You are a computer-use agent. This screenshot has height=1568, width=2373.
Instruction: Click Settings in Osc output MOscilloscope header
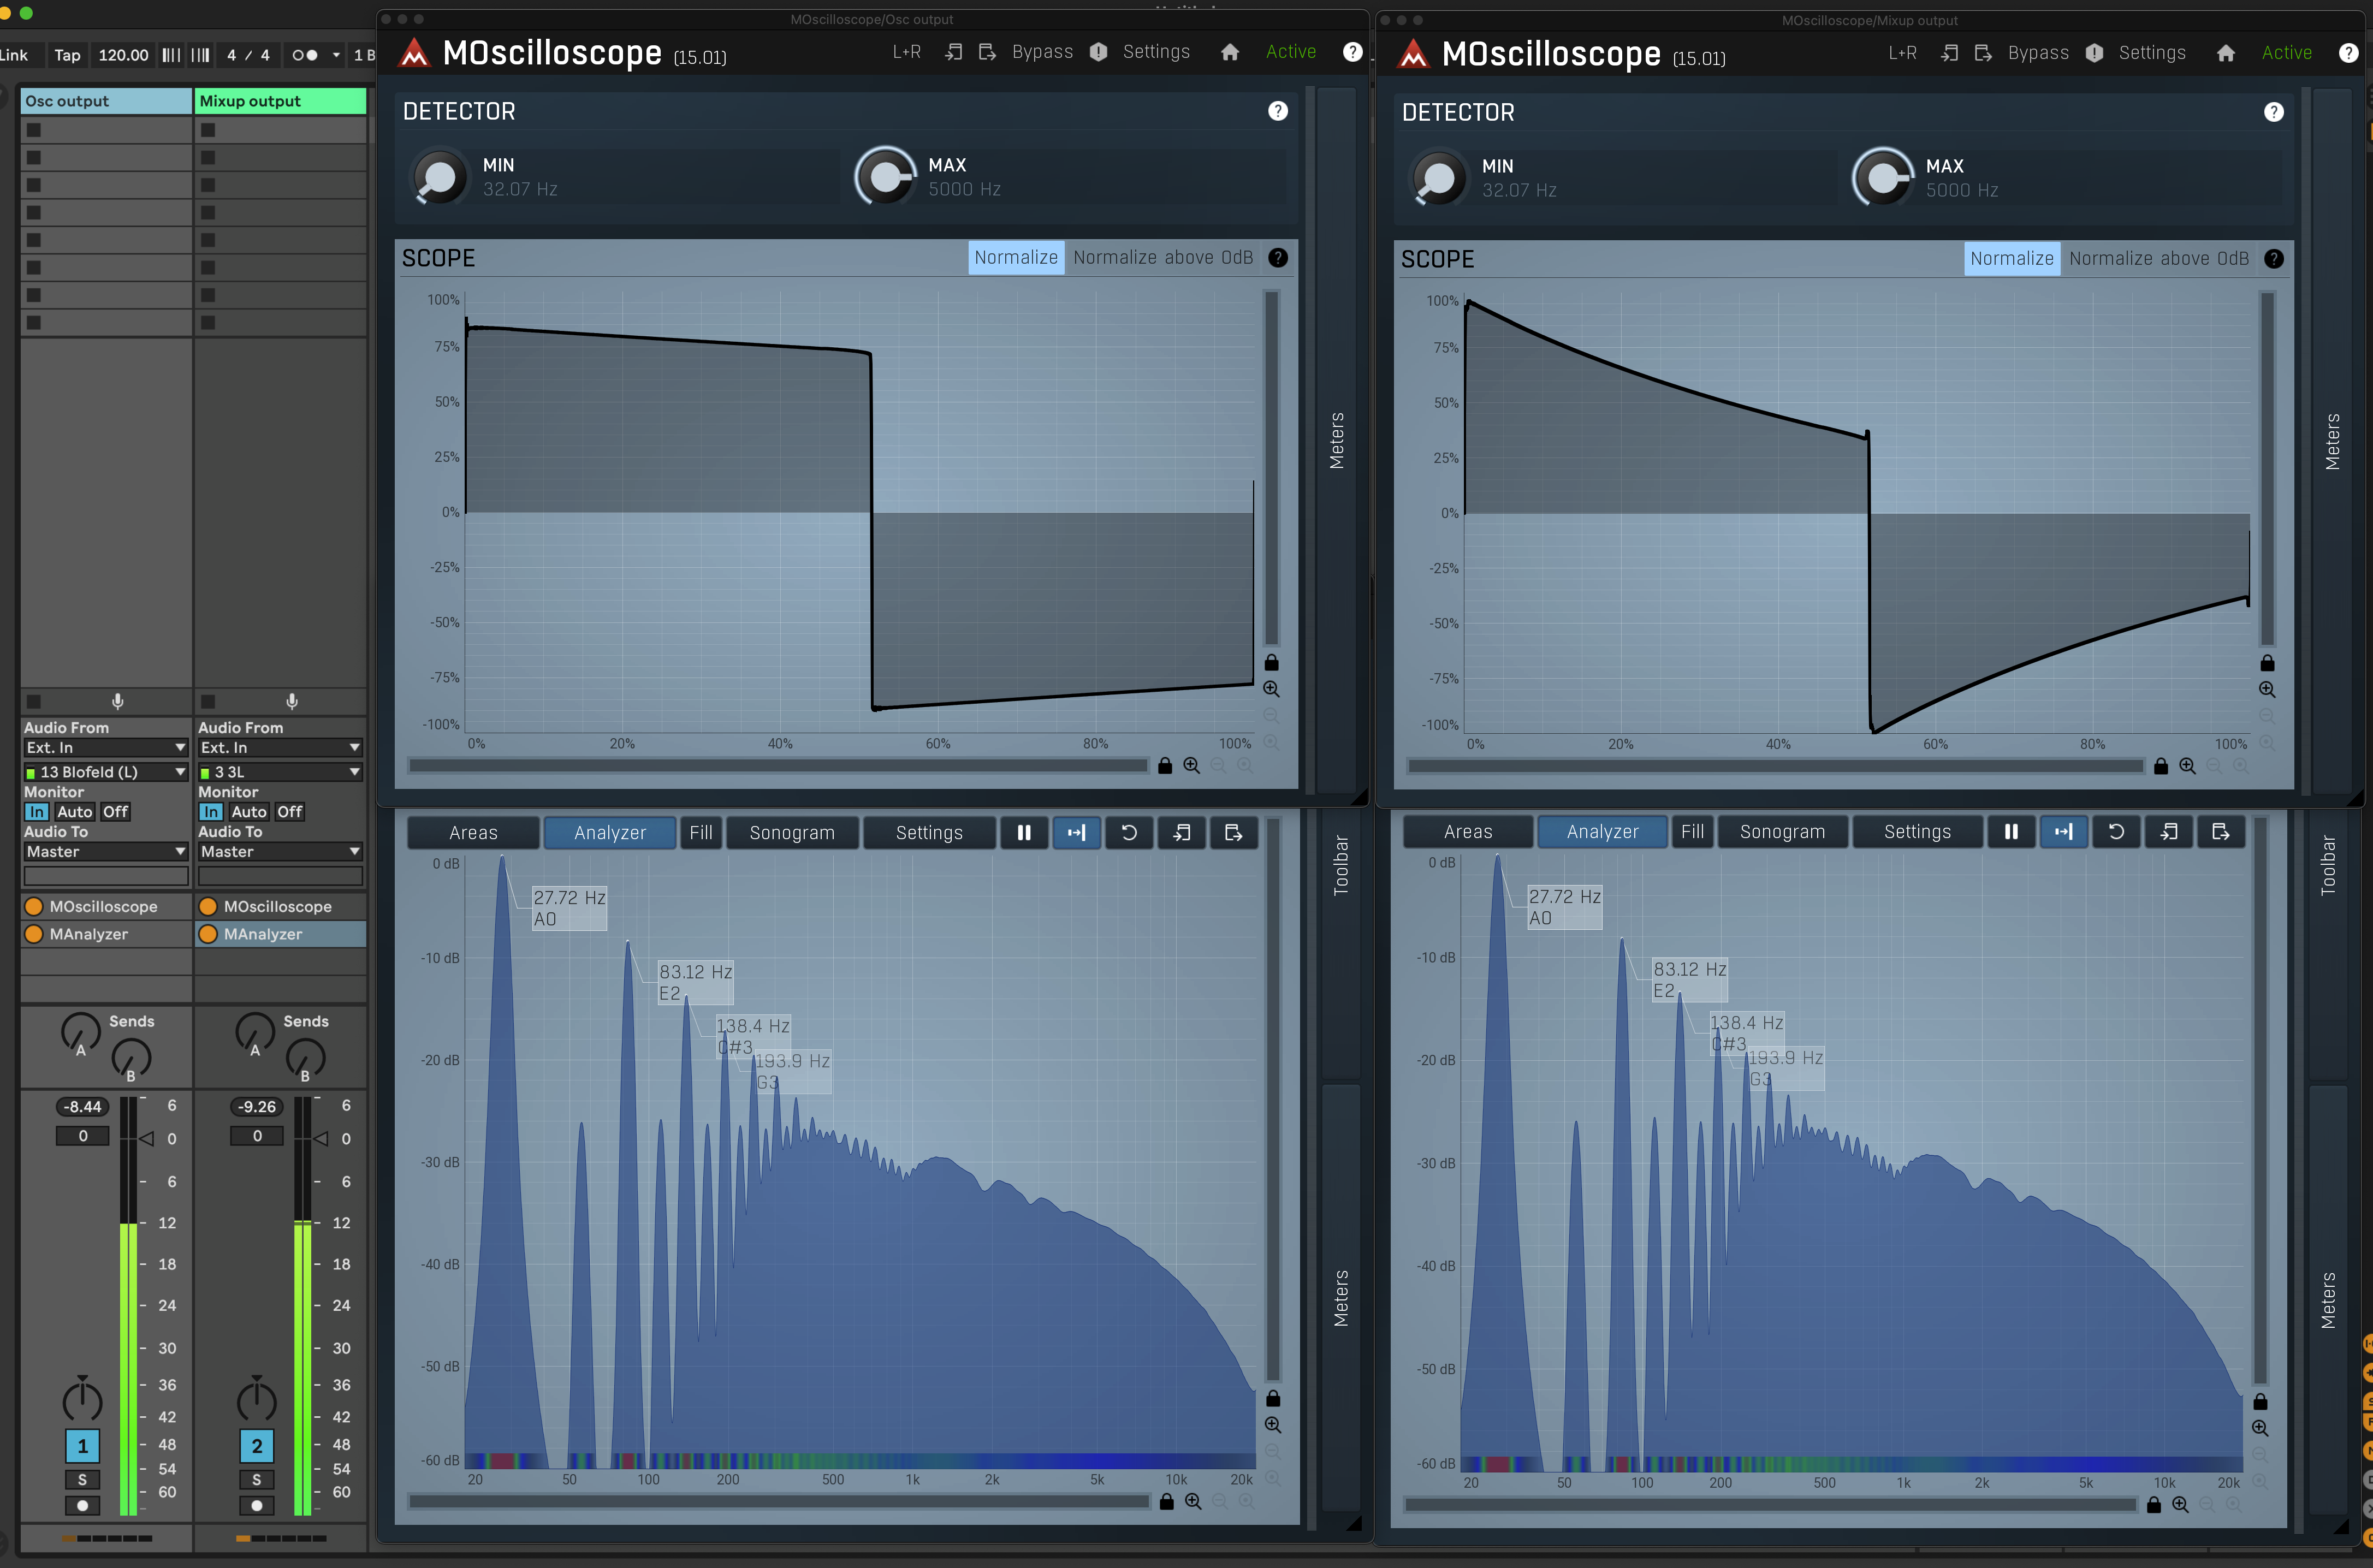tap(1156, 52)
